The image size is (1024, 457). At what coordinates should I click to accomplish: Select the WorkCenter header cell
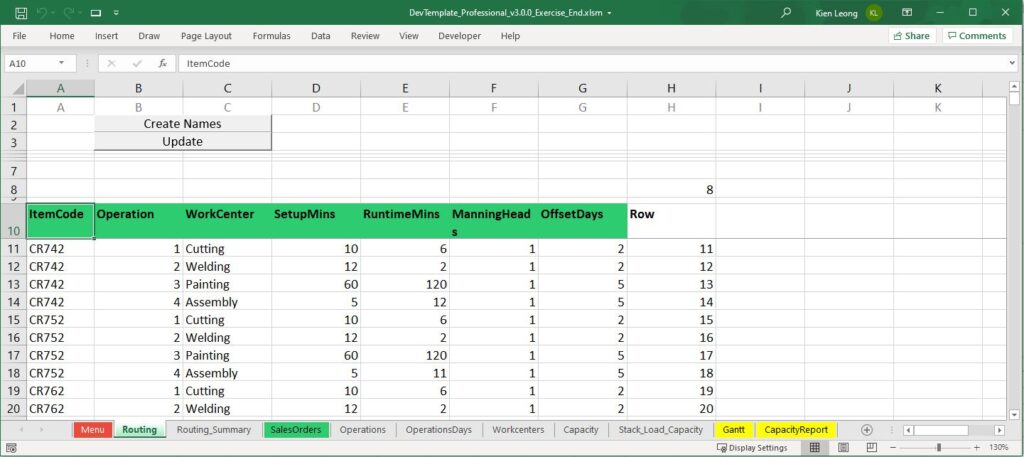pyautogui.click(x=227, y=221)
